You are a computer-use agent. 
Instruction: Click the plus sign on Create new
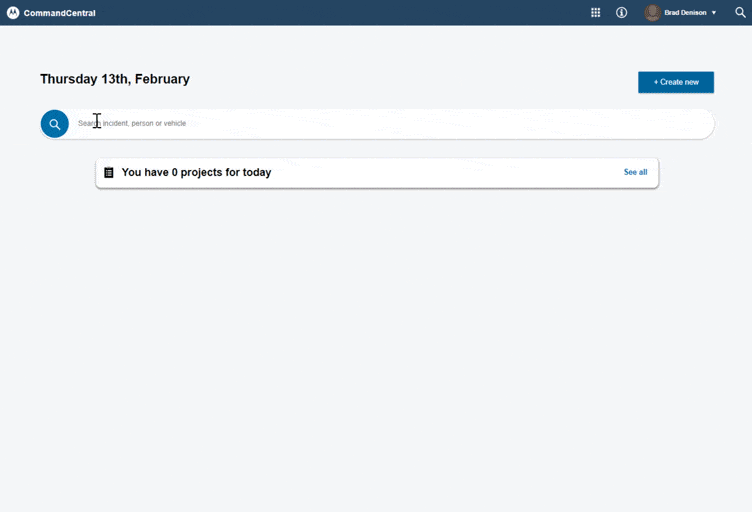coord(656,82)
